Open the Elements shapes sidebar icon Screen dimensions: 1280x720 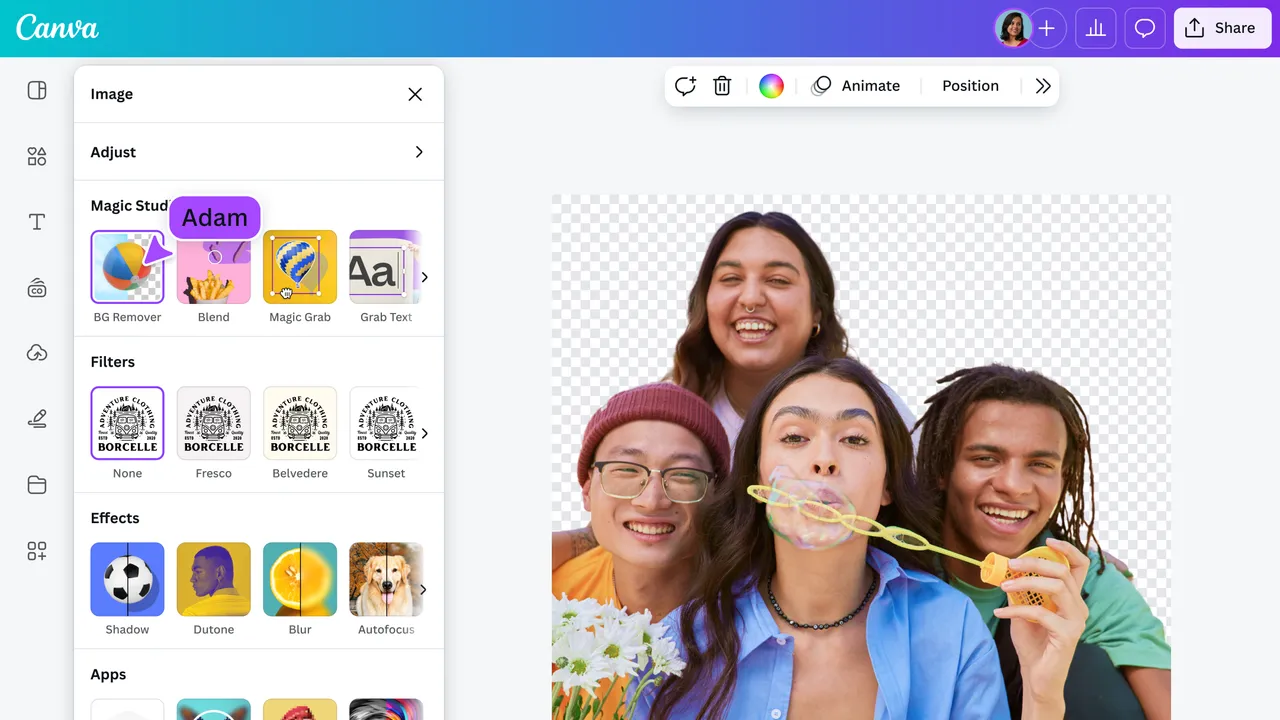pyautogui.click(x=37, y=156)
